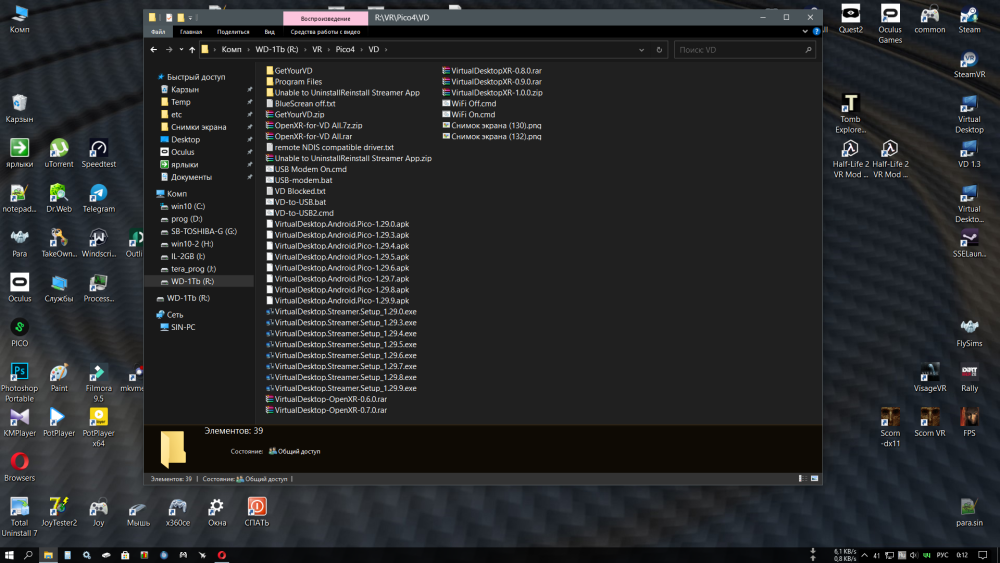Click the taskbar search magnifier
The image size is (1000, 563).
[28, 555]
